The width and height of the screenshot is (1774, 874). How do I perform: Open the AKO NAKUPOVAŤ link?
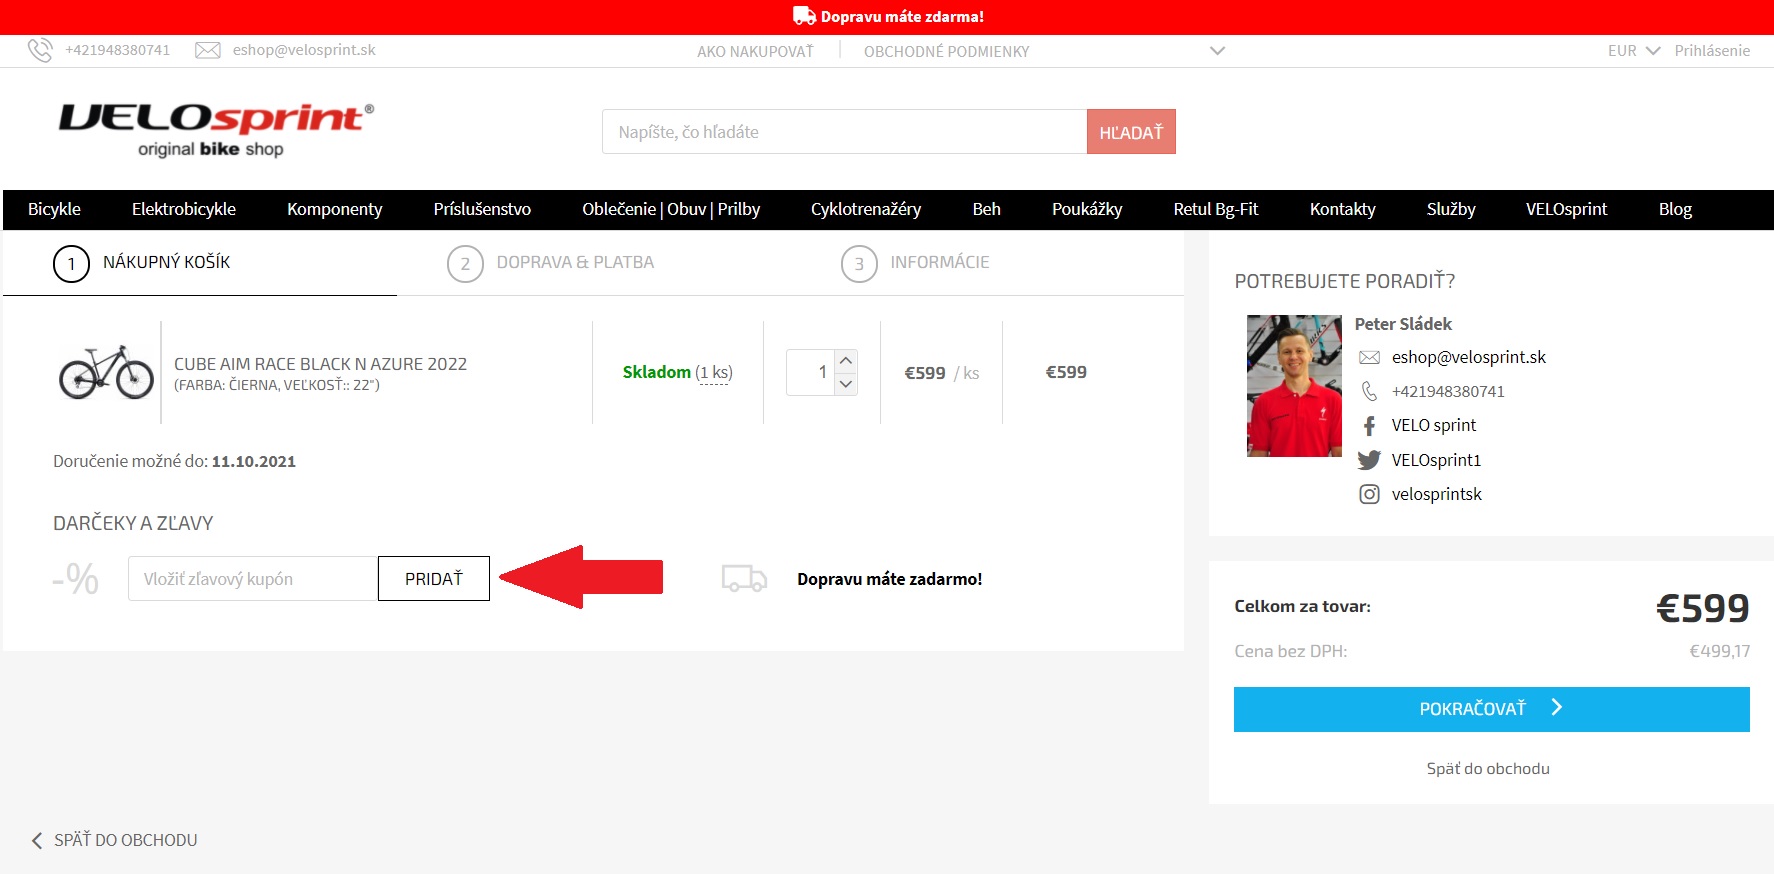pyautogui.click(x=756, y=51)
